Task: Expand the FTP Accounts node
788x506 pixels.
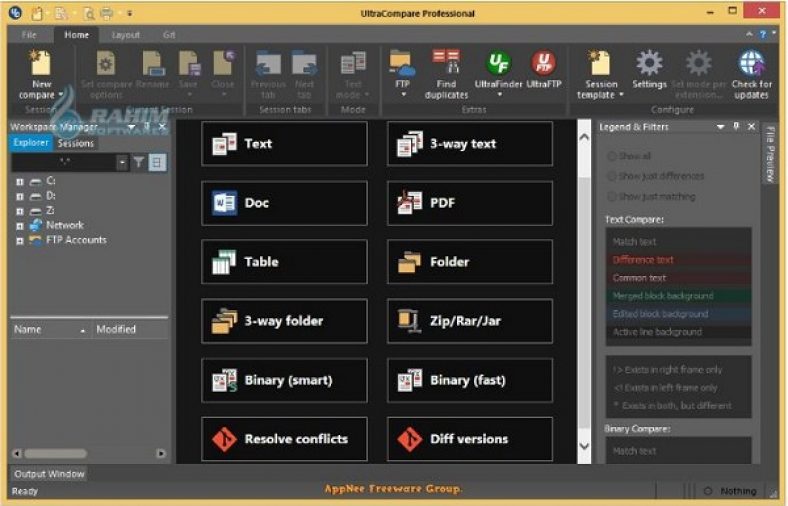Action: tap(20, 241)
